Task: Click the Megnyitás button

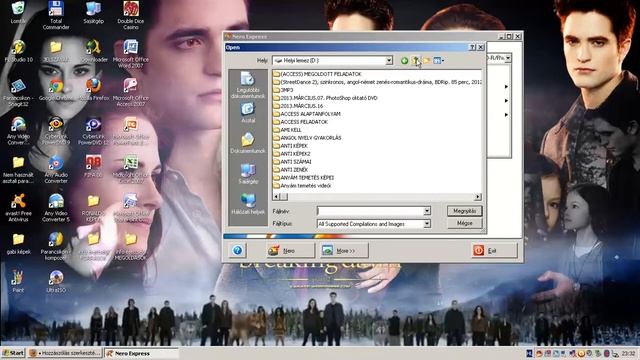Action: coord(464,211)
